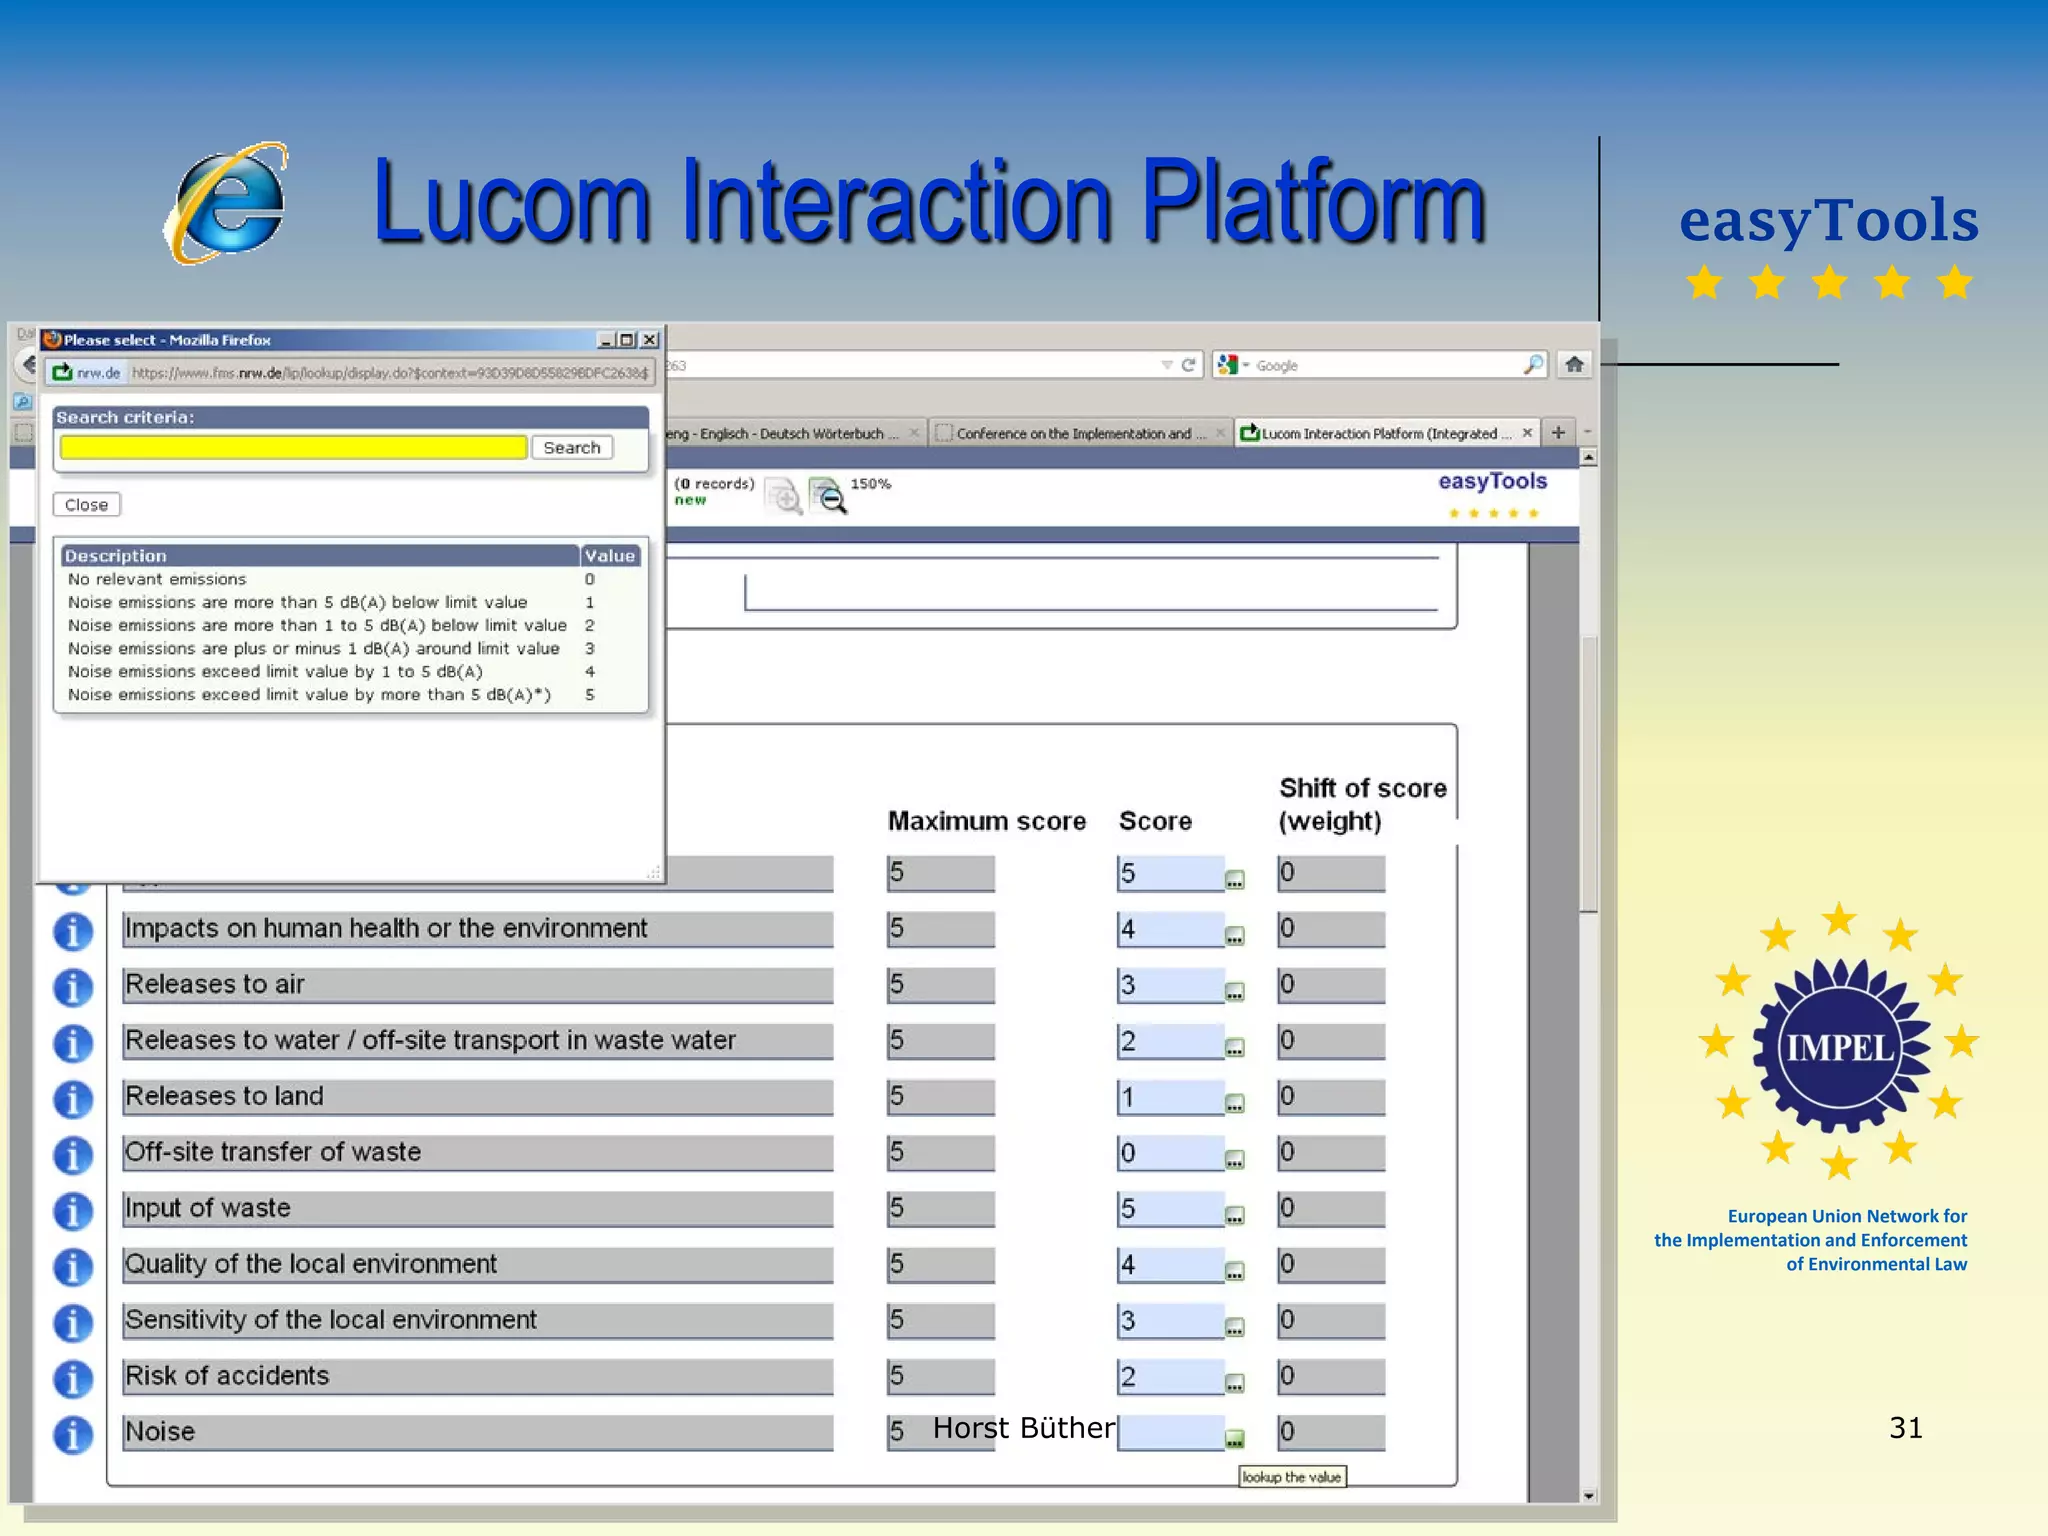Select 'exceed limit value by 1 to 5 dB(A)'
Viewport: 2048px width, 1536px height.
pos(350,671)
